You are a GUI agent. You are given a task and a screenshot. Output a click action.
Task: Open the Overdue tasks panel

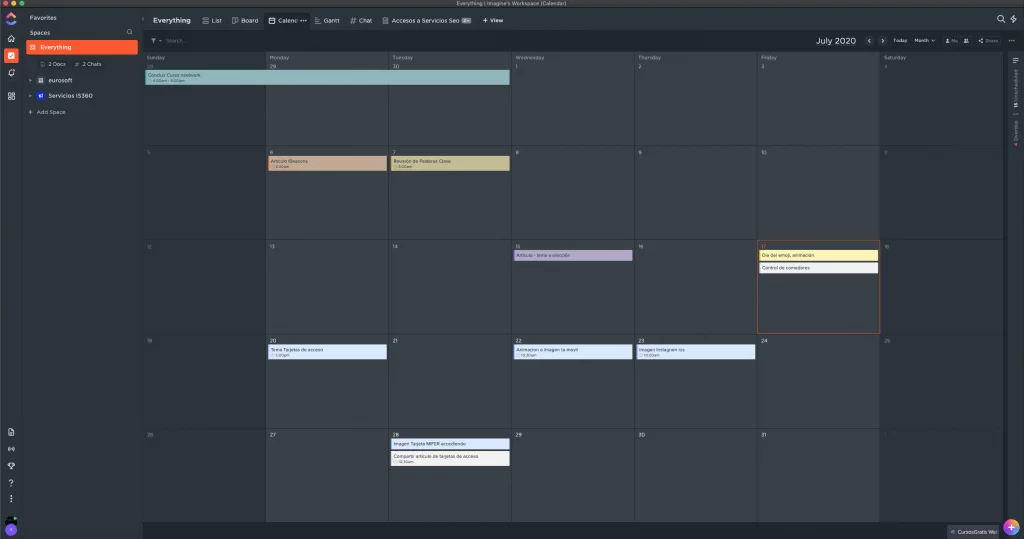(x=1016, y=133)
